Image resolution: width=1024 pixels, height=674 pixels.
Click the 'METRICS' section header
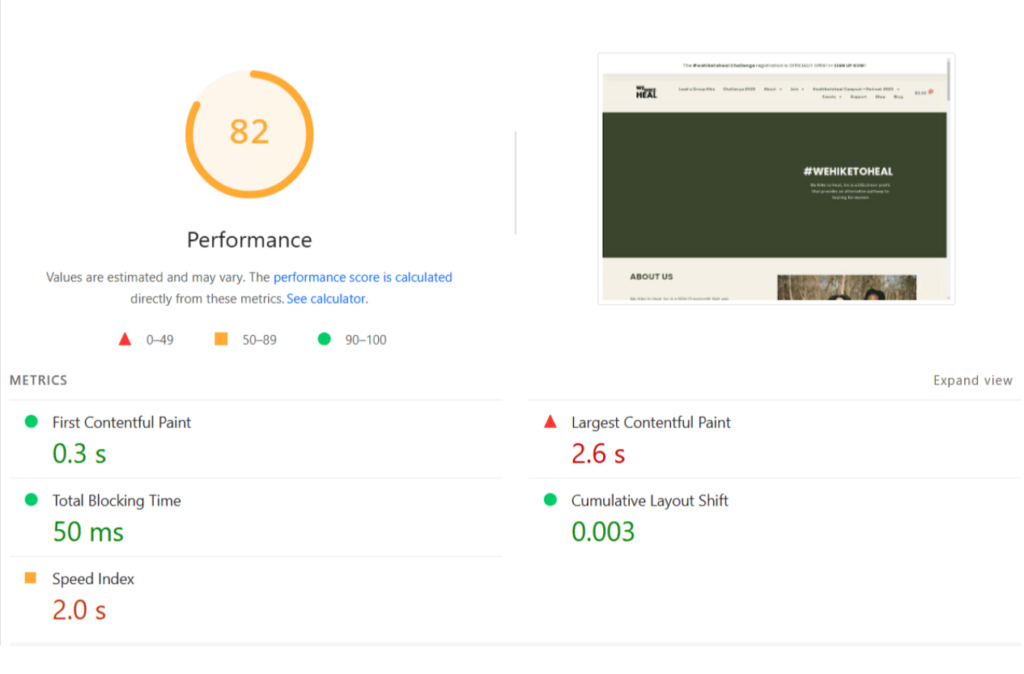click(39, 380)
